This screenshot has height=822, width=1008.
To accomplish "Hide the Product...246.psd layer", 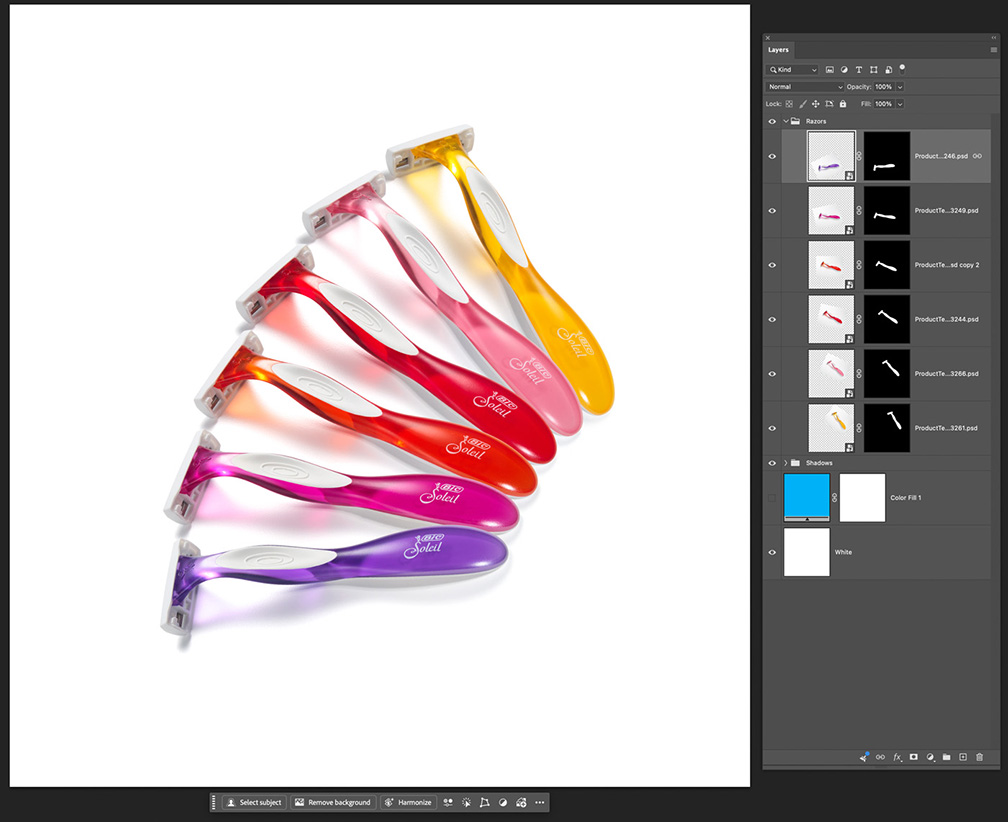I will [x=772, y=156].
